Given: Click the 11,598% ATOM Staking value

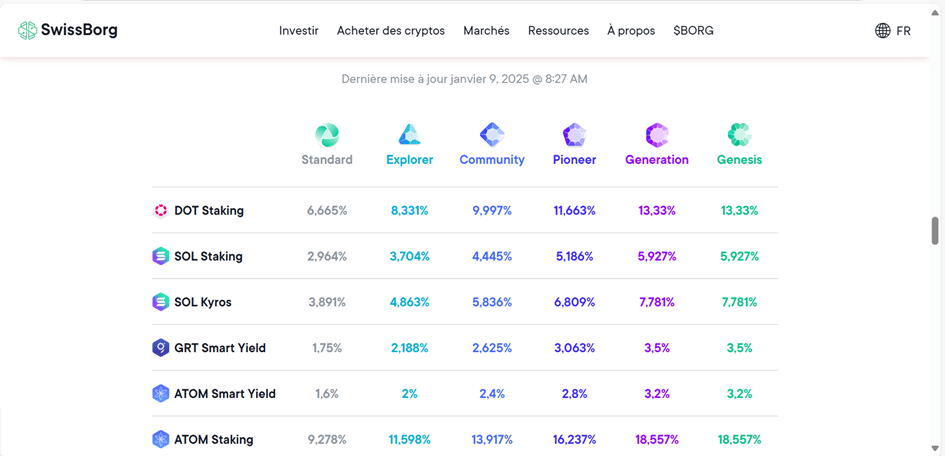Looking at the screenshot, I should (410, 440).
